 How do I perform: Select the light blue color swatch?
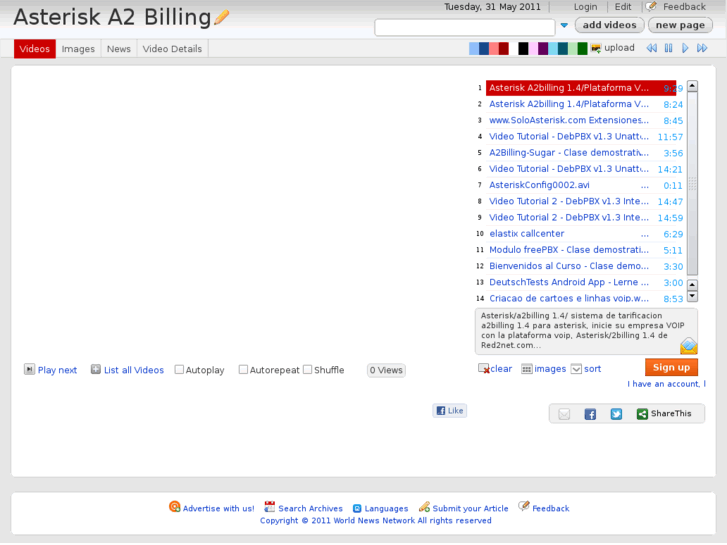474,49
